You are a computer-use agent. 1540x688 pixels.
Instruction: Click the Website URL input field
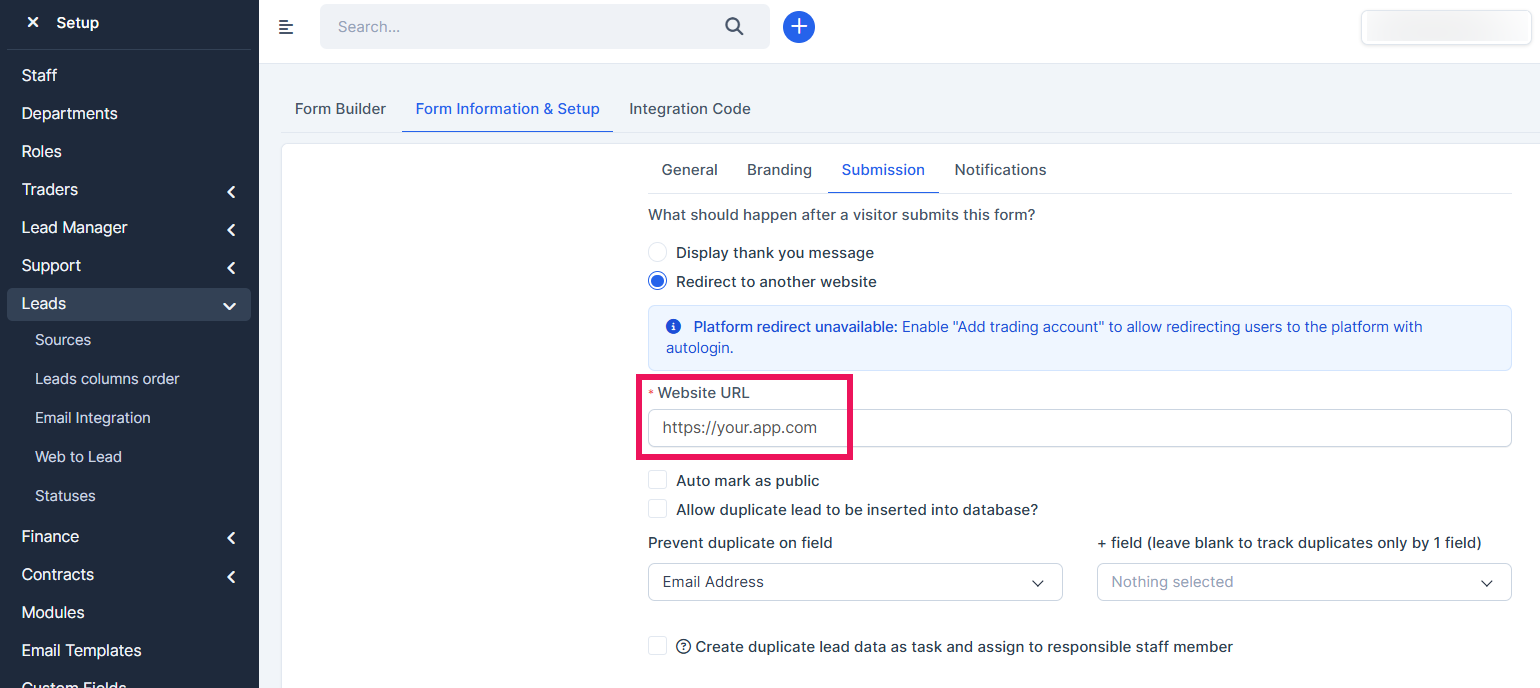point(1079,428)
